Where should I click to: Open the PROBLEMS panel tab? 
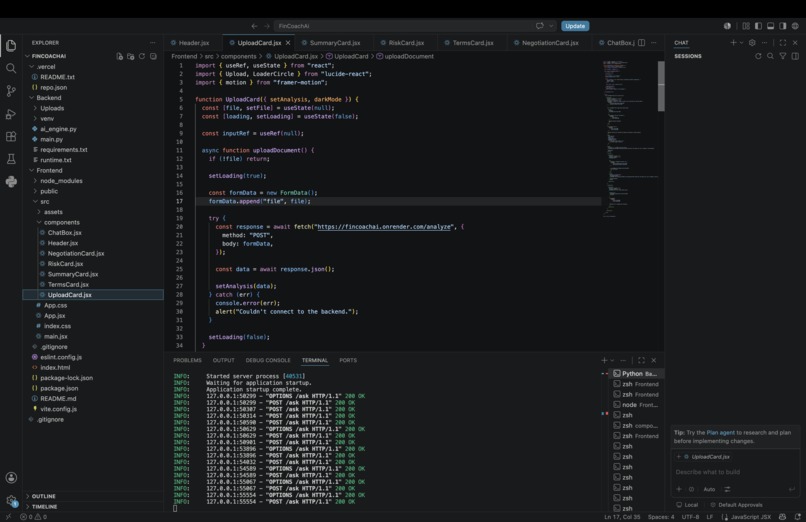coord(187,360)
